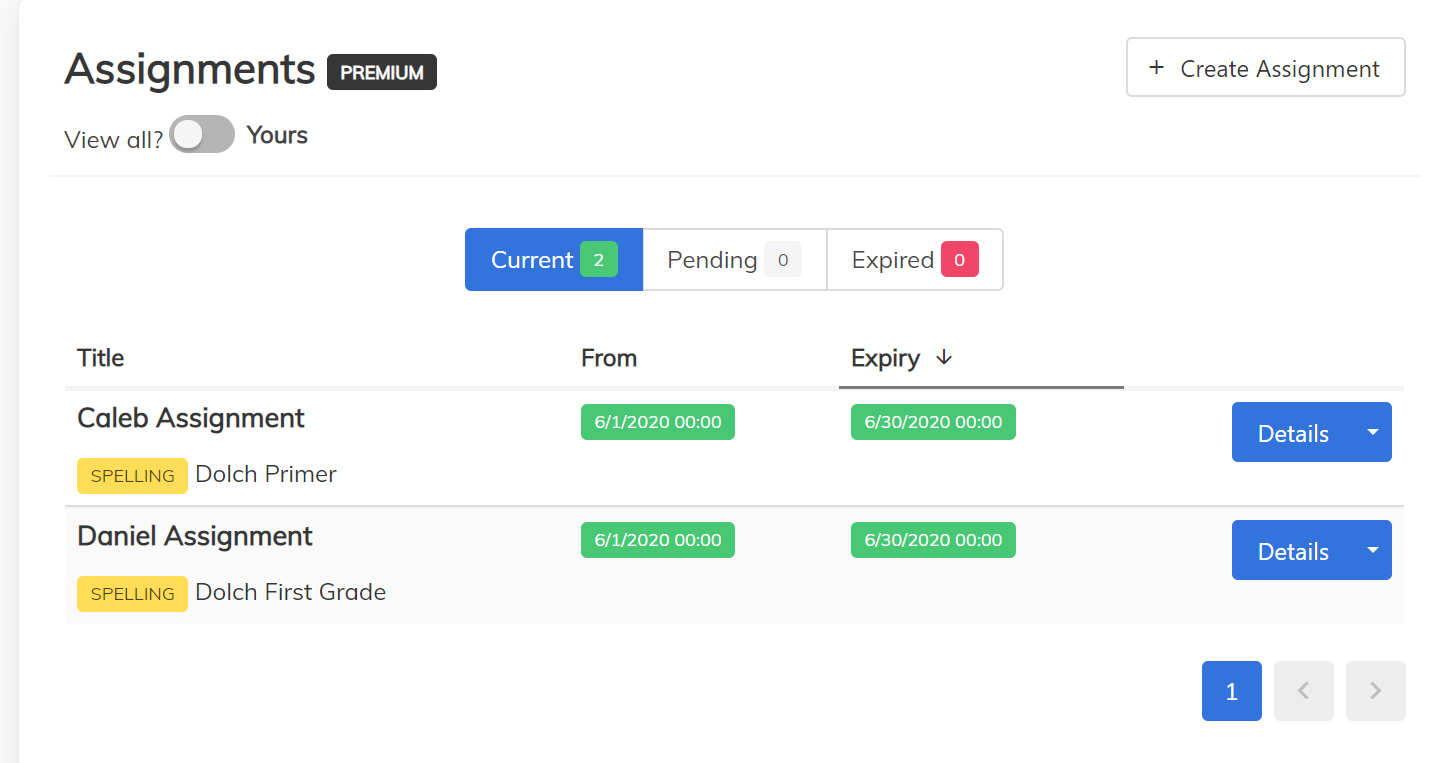
Task: Click the PREMIUM badge
Action: 382,72
